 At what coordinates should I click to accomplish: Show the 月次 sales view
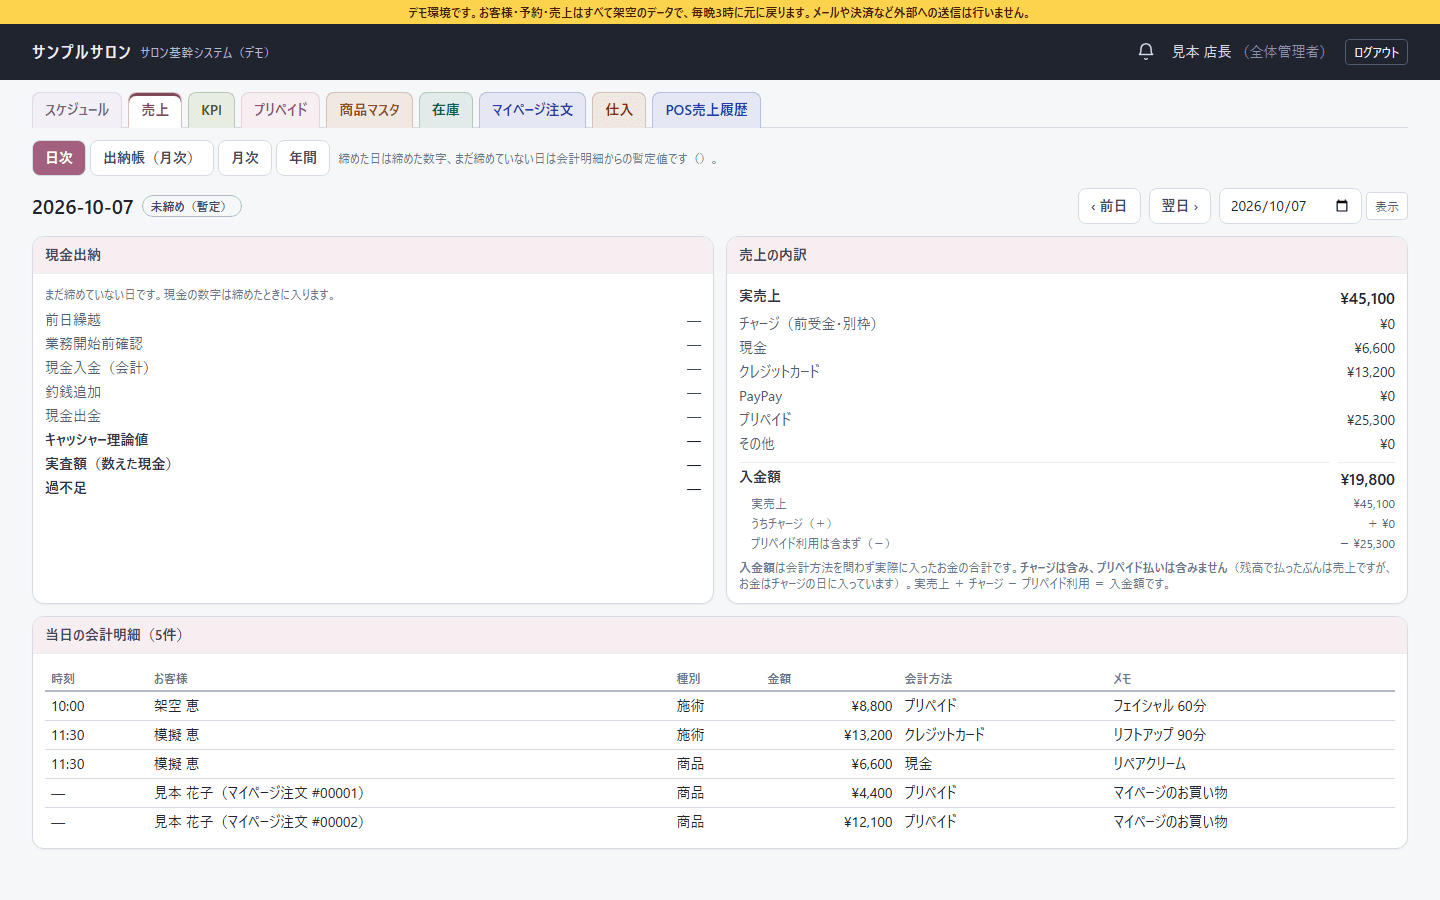click(x=245, y=158)
